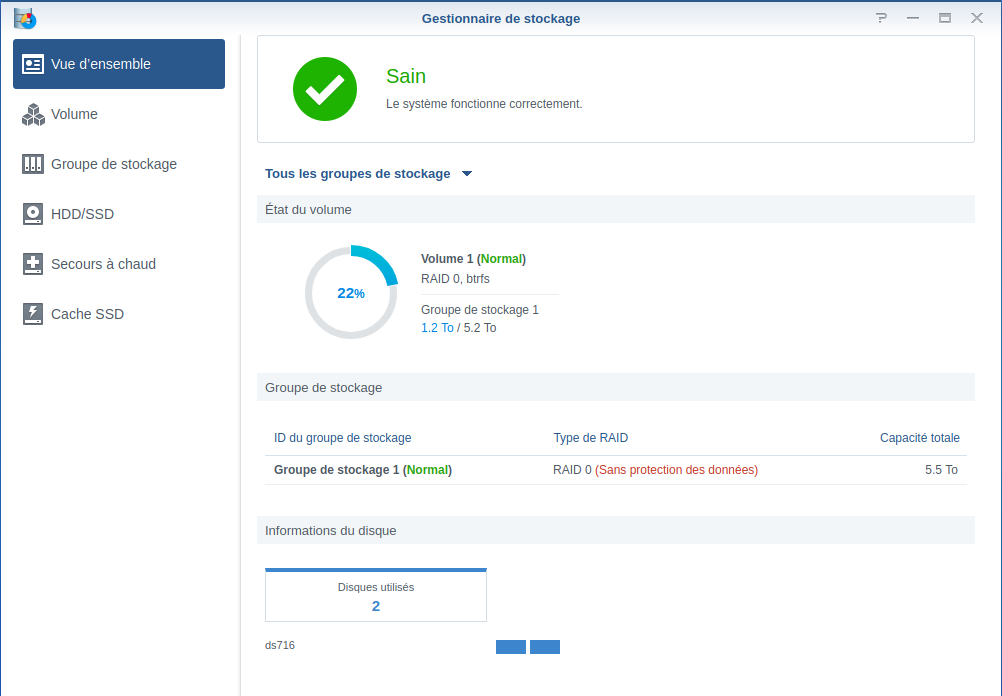Click the Volume cubes icon
This screenshot has height=696, width=1002.
pos(33,114)
